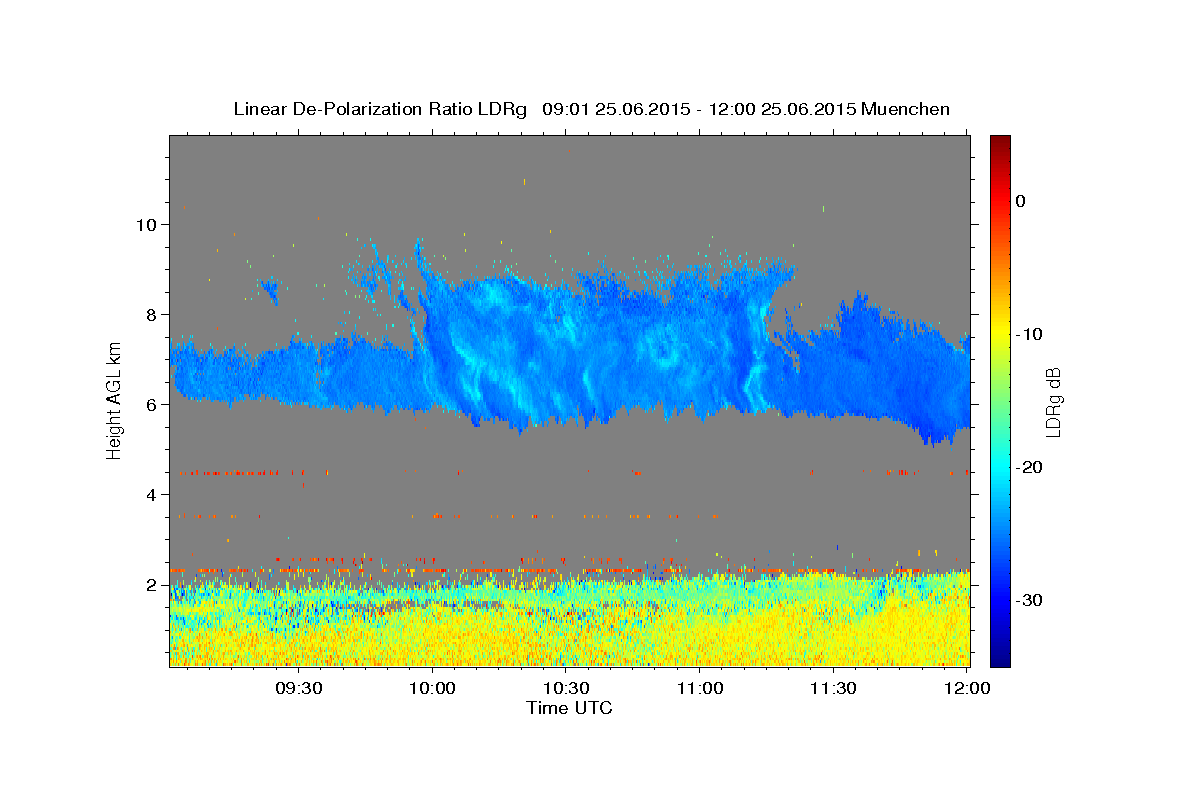Click the 11:00 time tick label
The height and width of the screenshot is (800, 1200).
(700, 689)
